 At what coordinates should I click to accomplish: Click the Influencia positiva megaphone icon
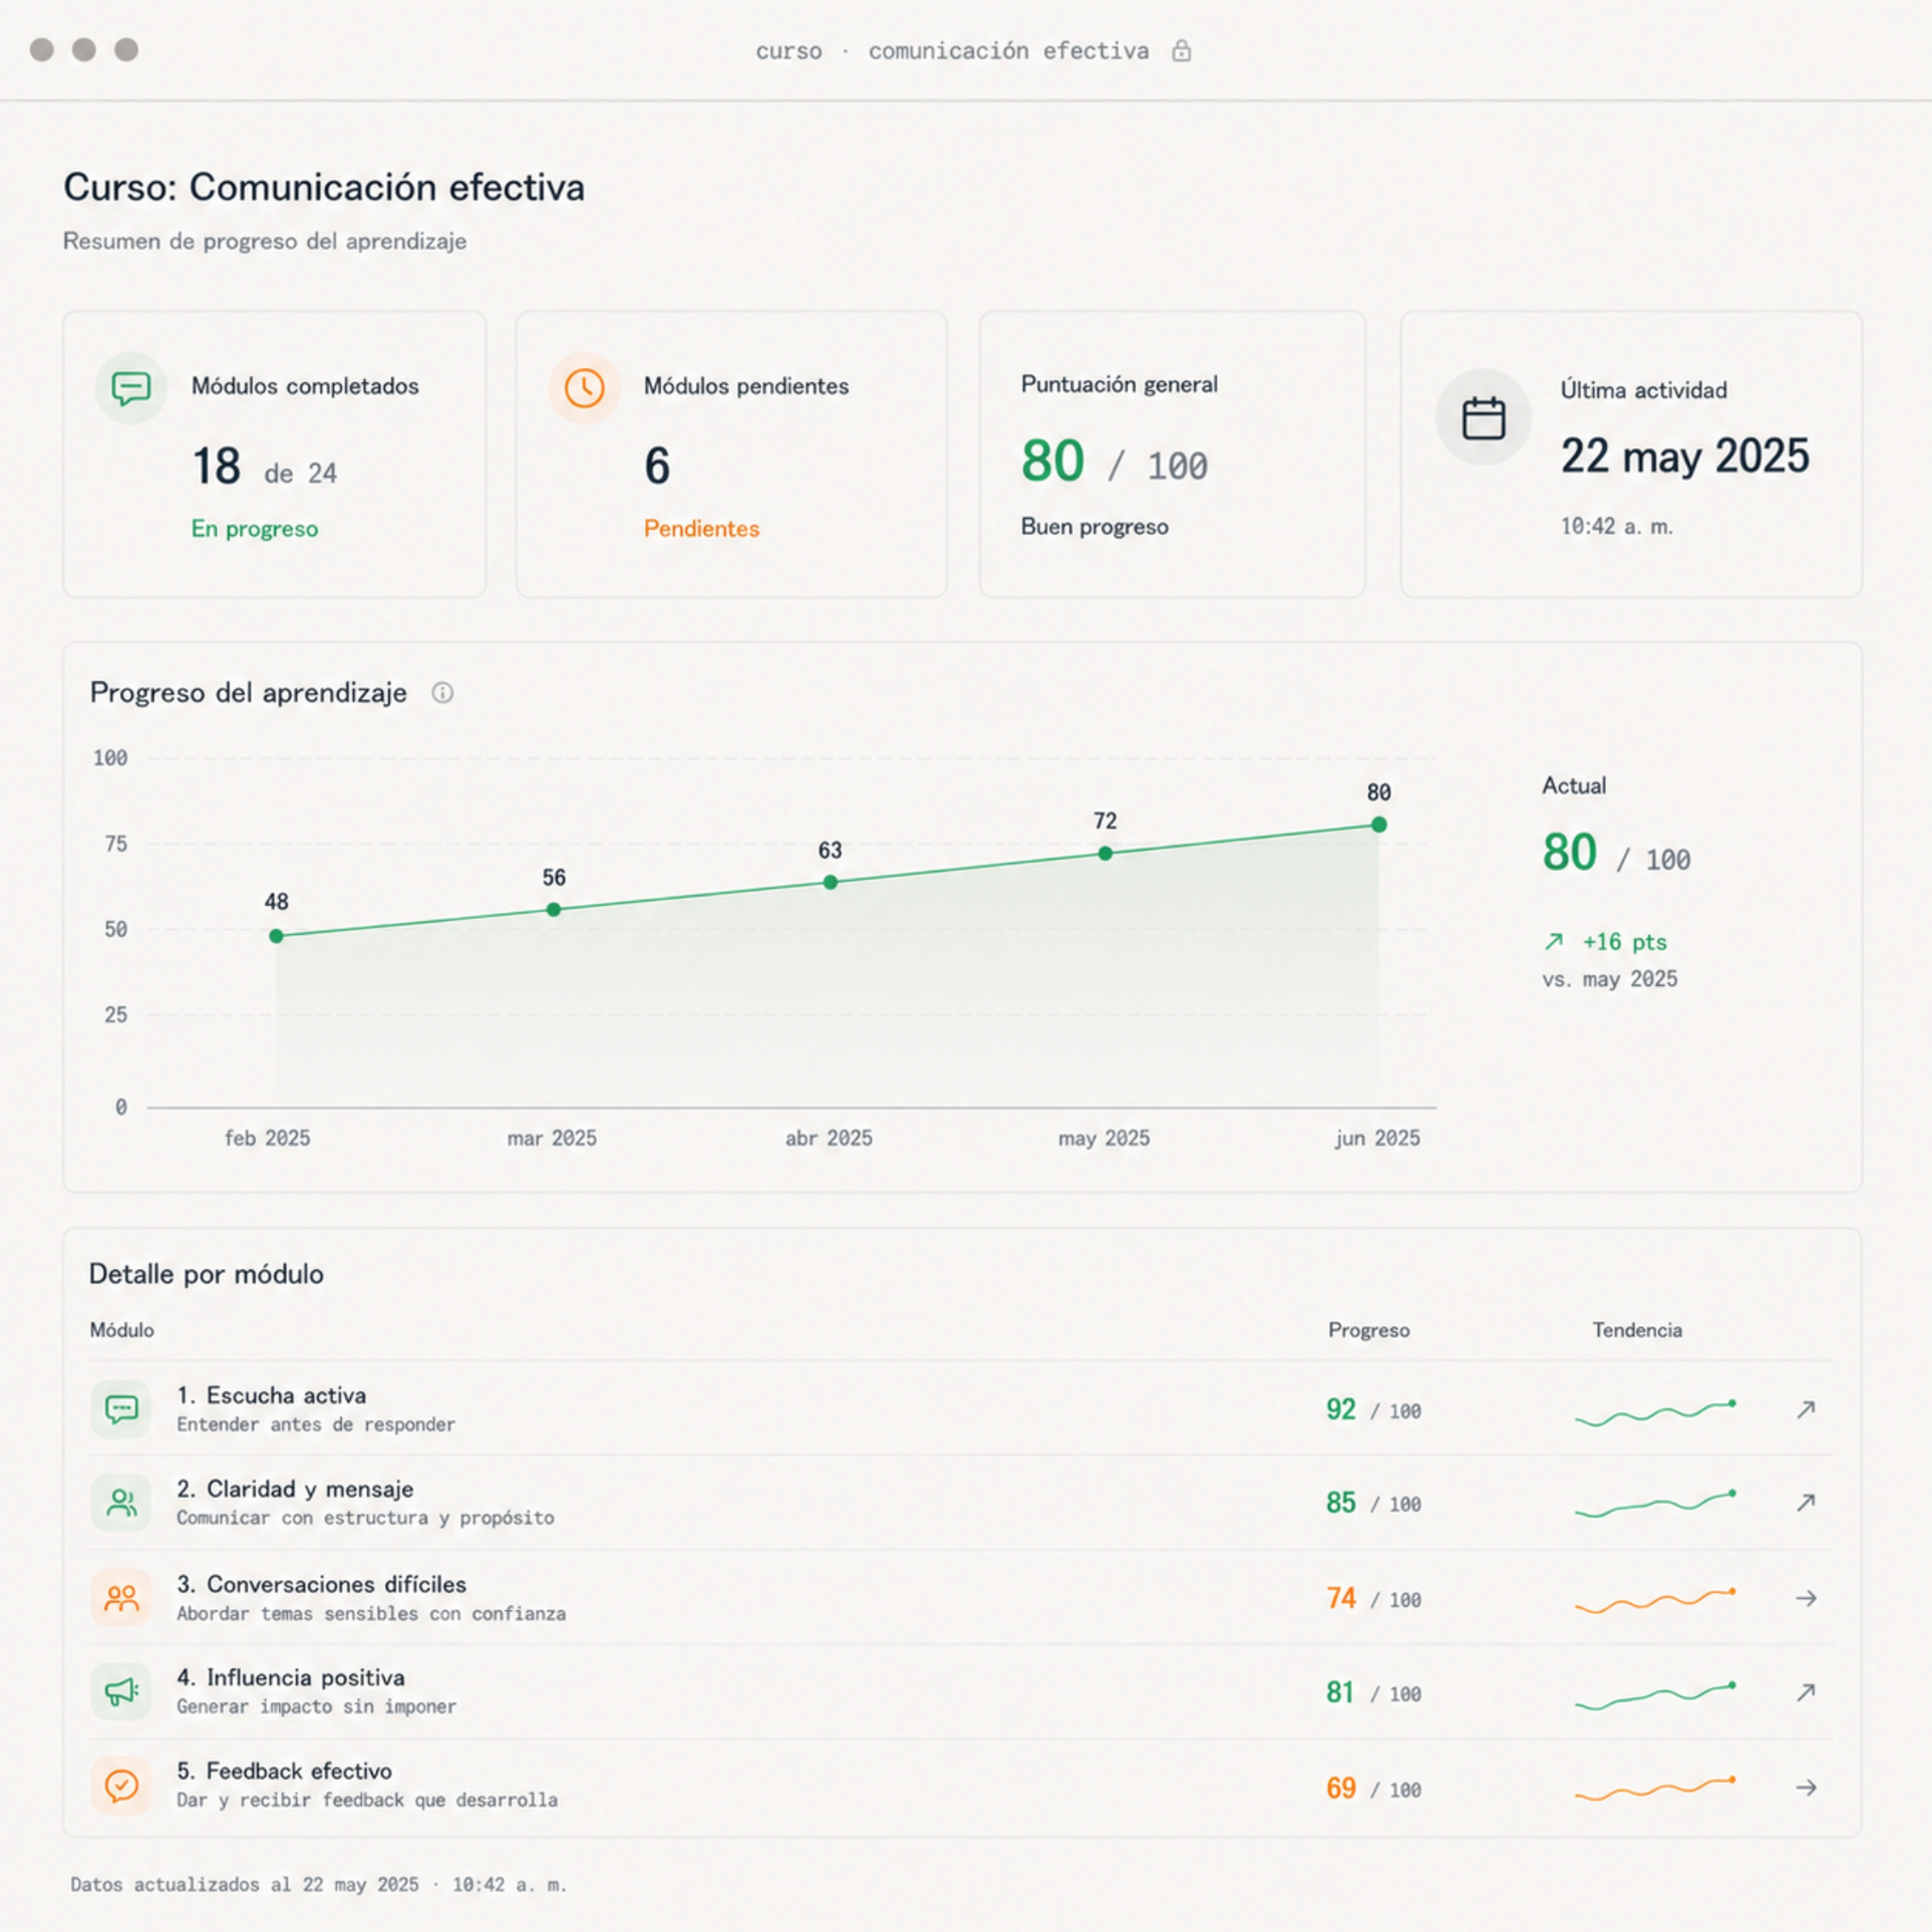(121, 1691)
